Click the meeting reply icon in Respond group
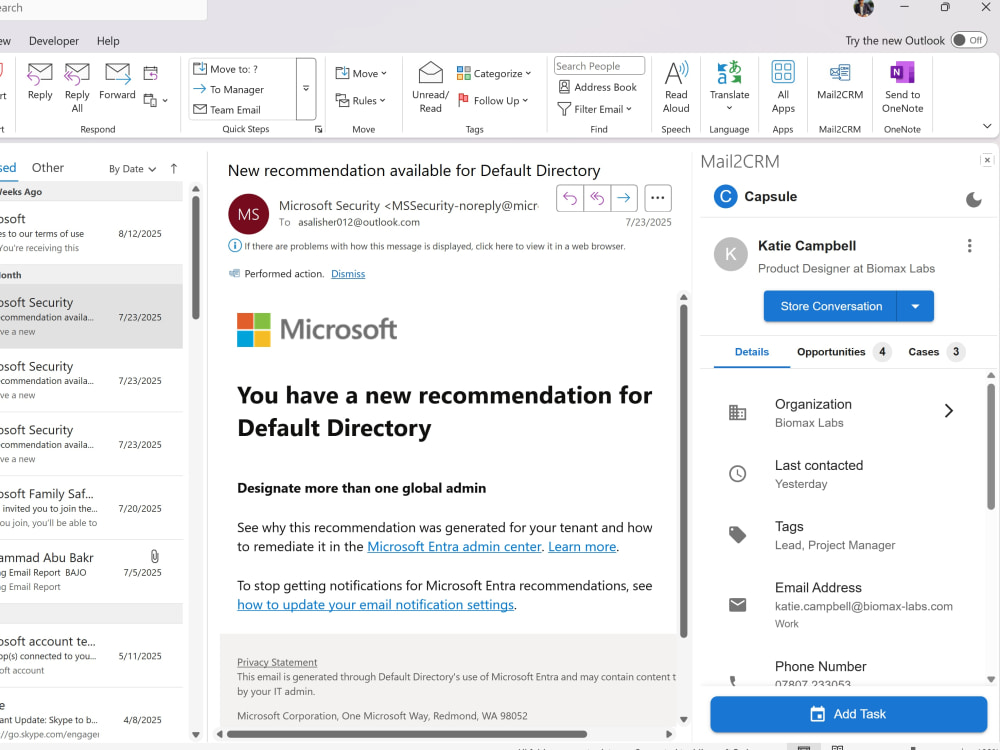1000x750 pixels. point(151,73)
